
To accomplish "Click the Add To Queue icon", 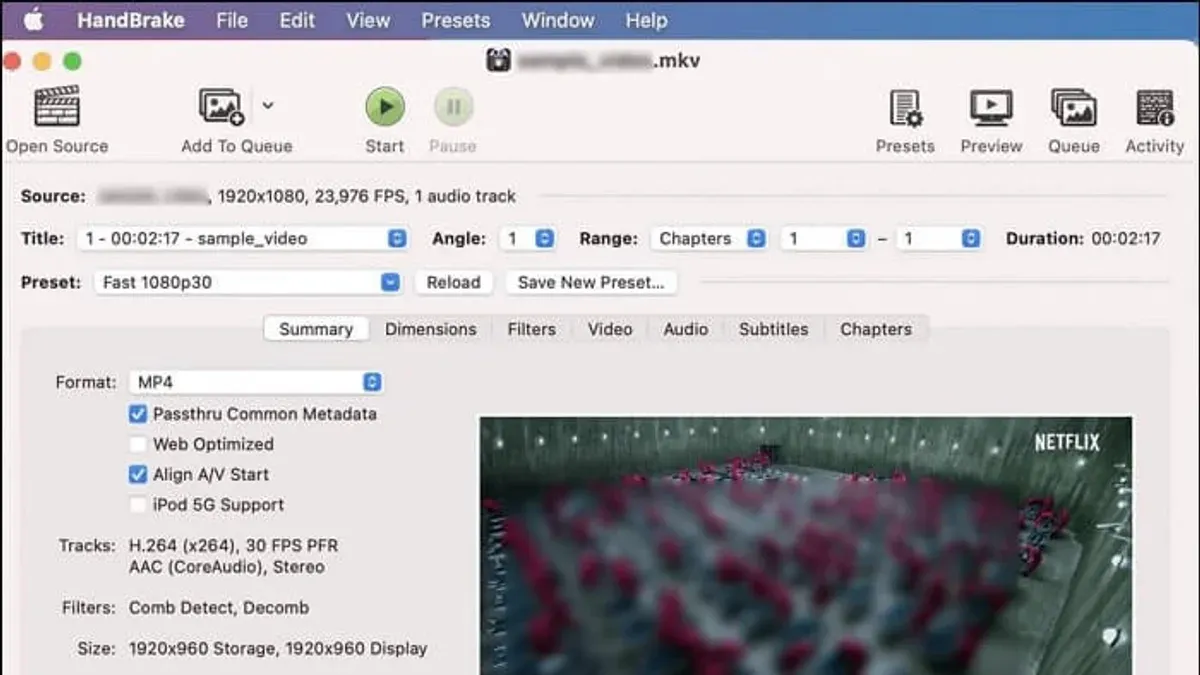I will click(x=221, y=107).
